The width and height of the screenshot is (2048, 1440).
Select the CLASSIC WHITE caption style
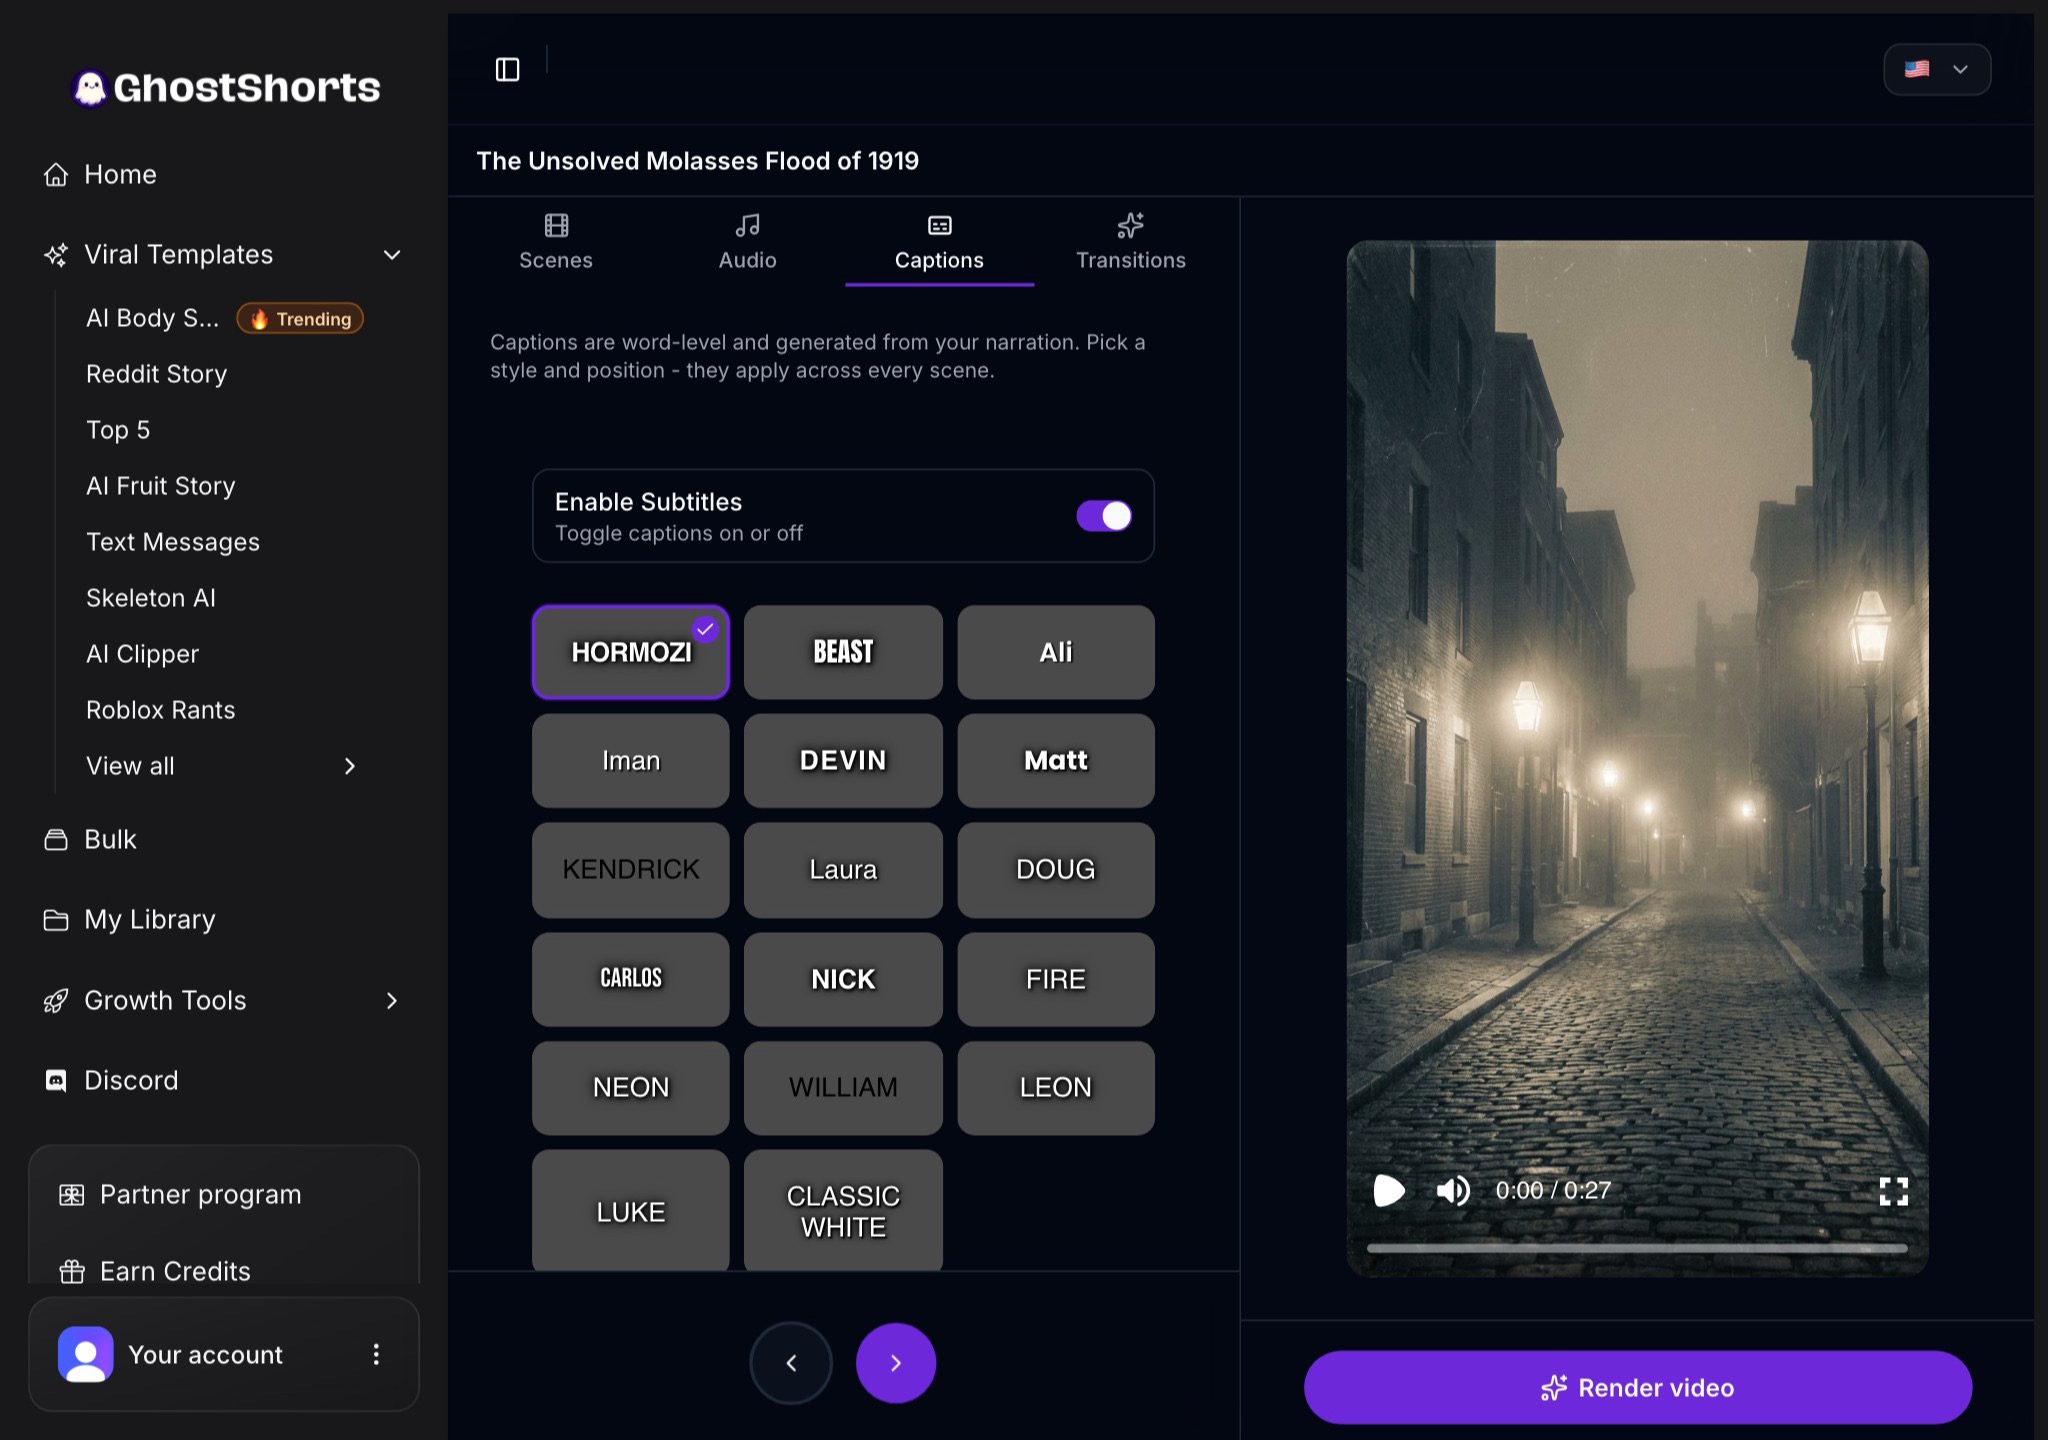pos(843,1211)
